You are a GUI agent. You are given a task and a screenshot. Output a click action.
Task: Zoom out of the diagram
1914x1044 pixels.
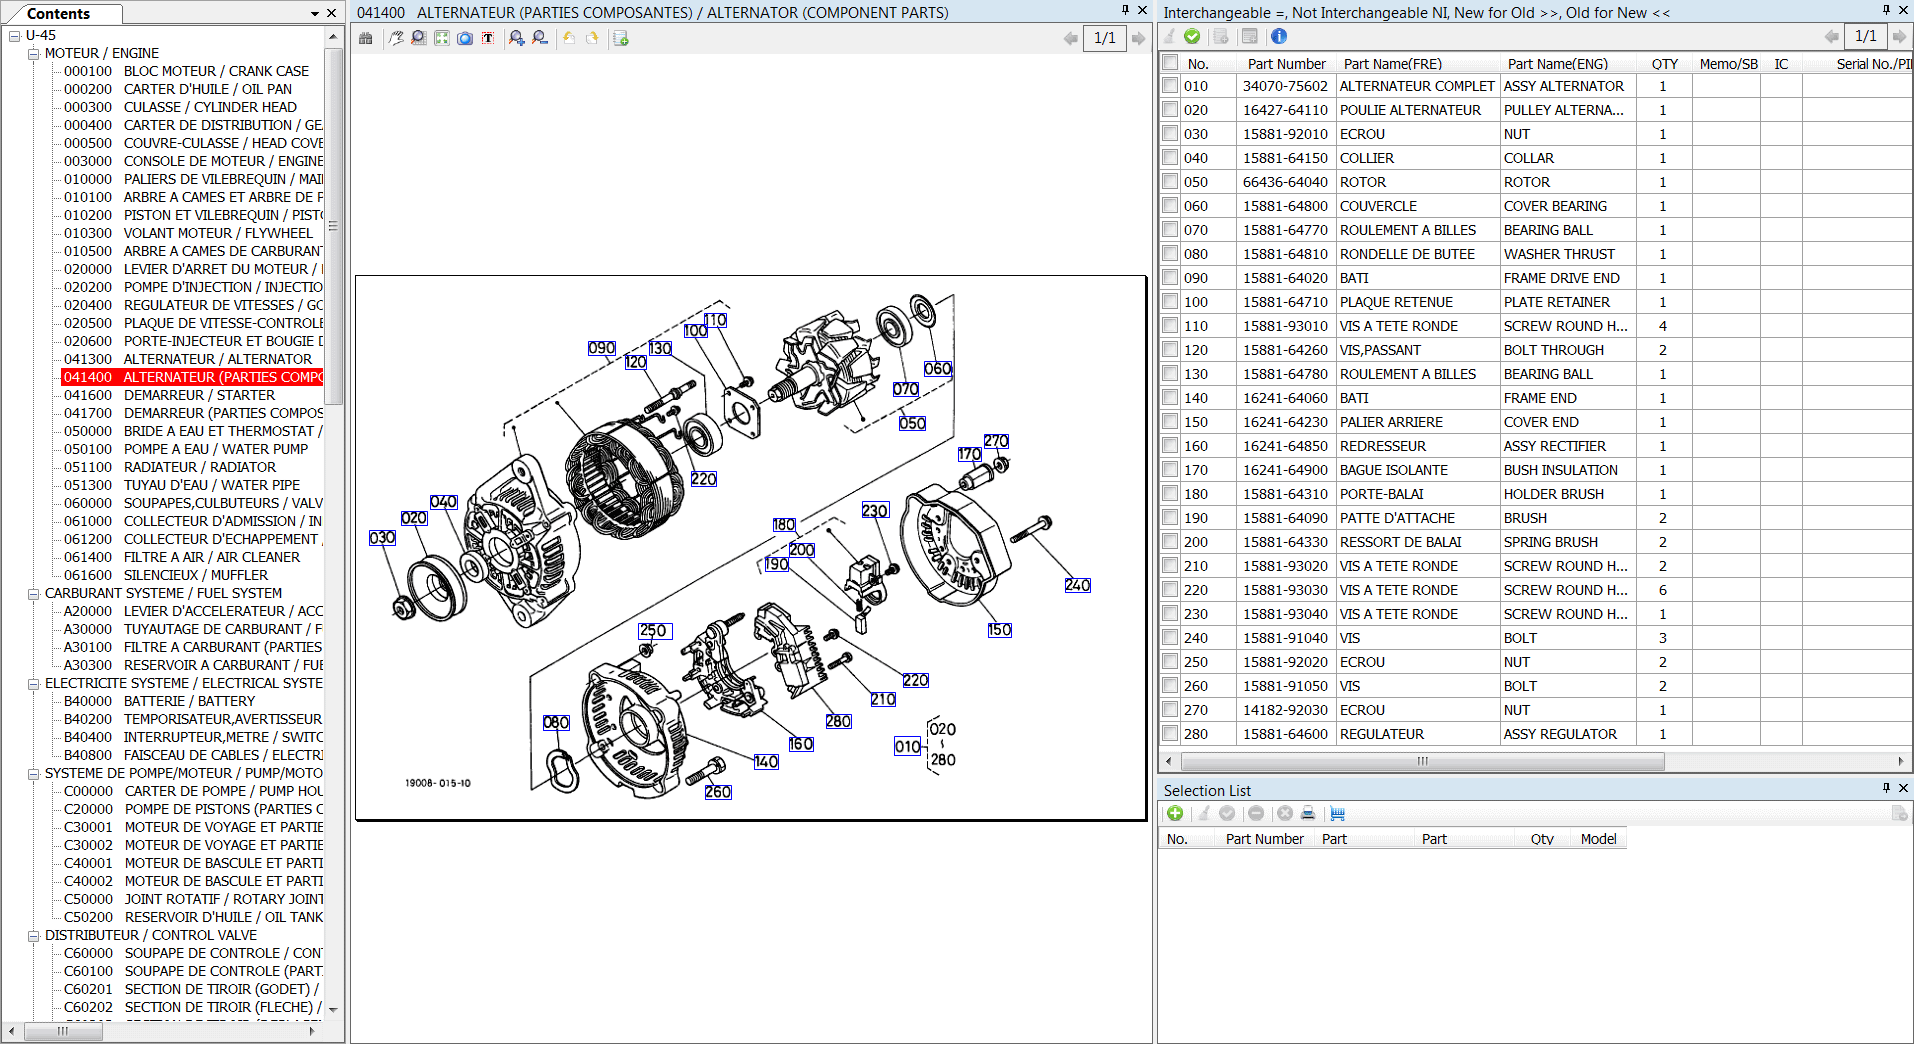(x=540, y=38)
